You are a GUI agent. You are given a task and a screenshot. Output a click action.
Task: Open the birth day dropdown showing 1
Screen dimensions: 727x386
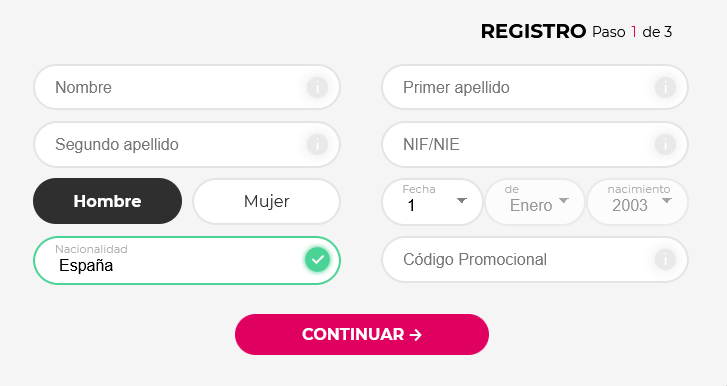pyautogui.click(x=432, y=202)
